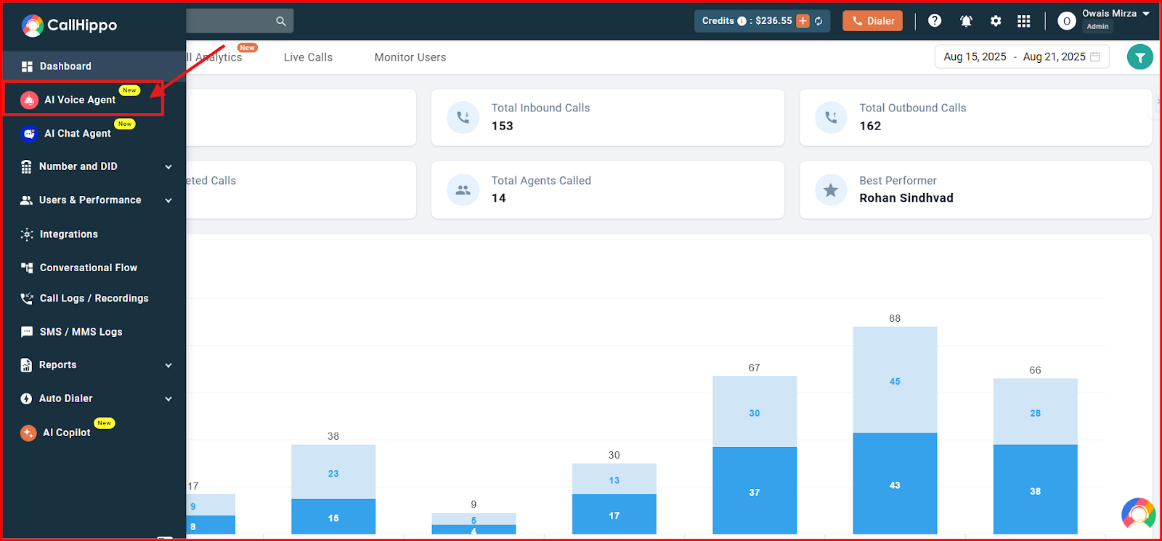Image resolution: width=1162 pixels, height=541 pixels.
Task: Click the Credits amount $236.55
Action: click(x=774, y=21)
